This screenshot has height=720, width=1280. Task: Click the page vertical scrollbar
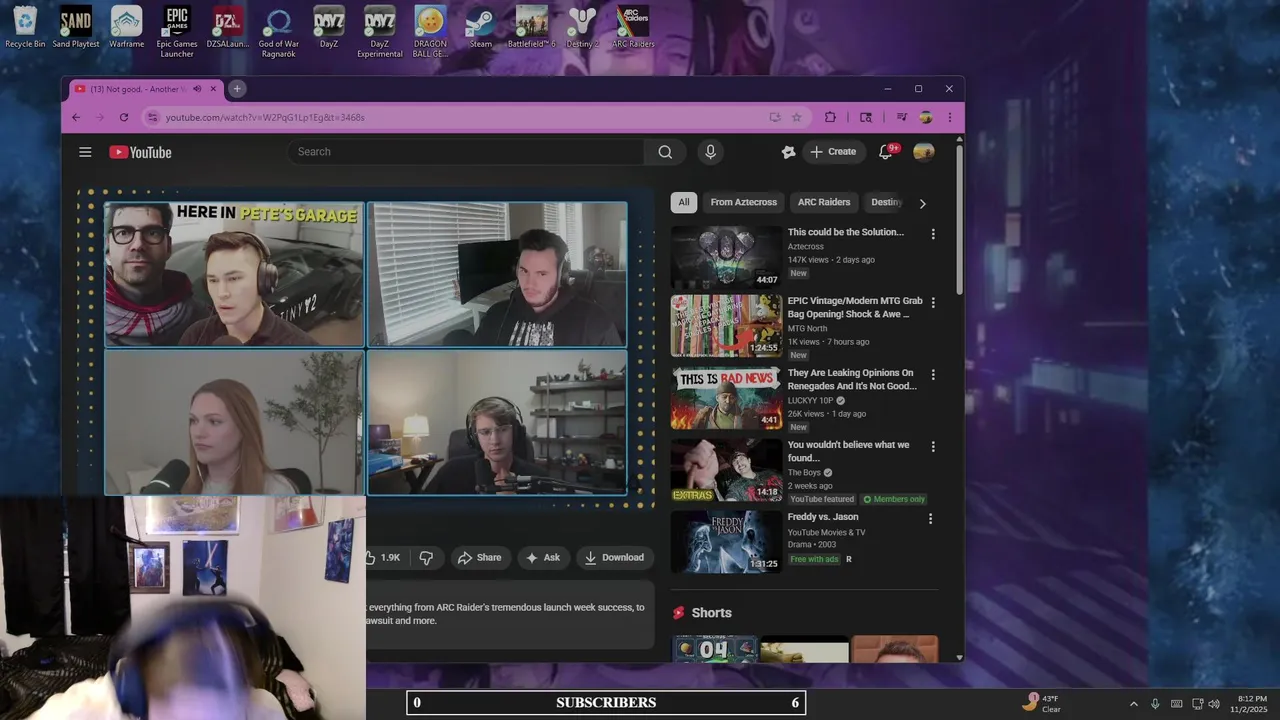coord(960,220)
